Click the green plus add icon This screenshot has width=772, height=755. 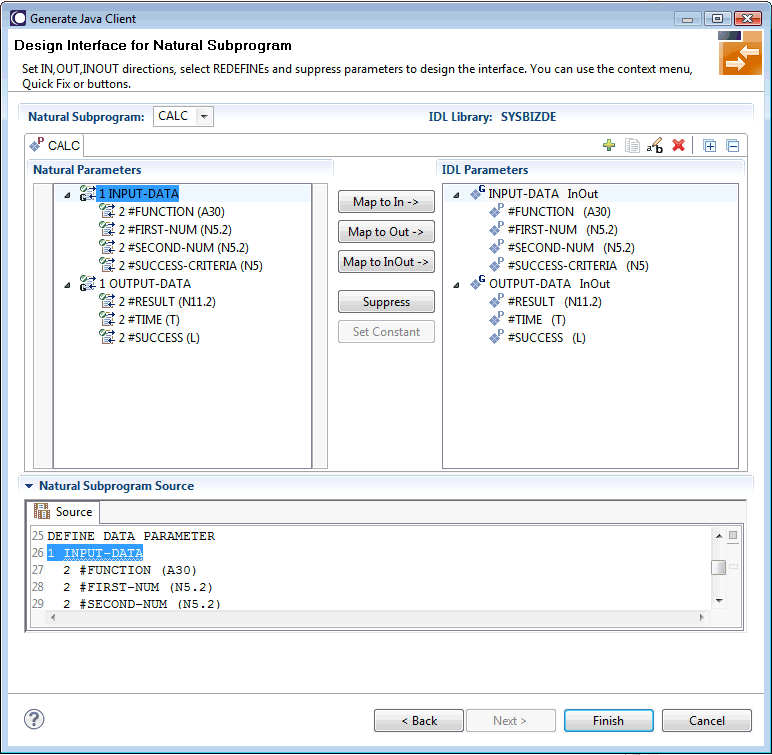pos(609,145)
